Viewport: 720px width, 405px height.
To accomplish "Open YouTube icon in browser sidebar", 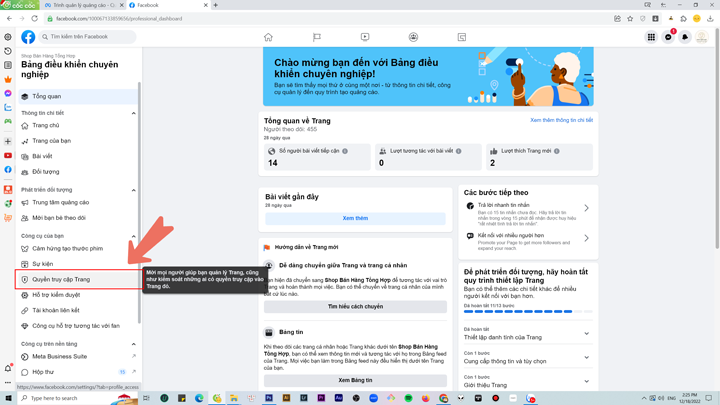I will 8,156.
